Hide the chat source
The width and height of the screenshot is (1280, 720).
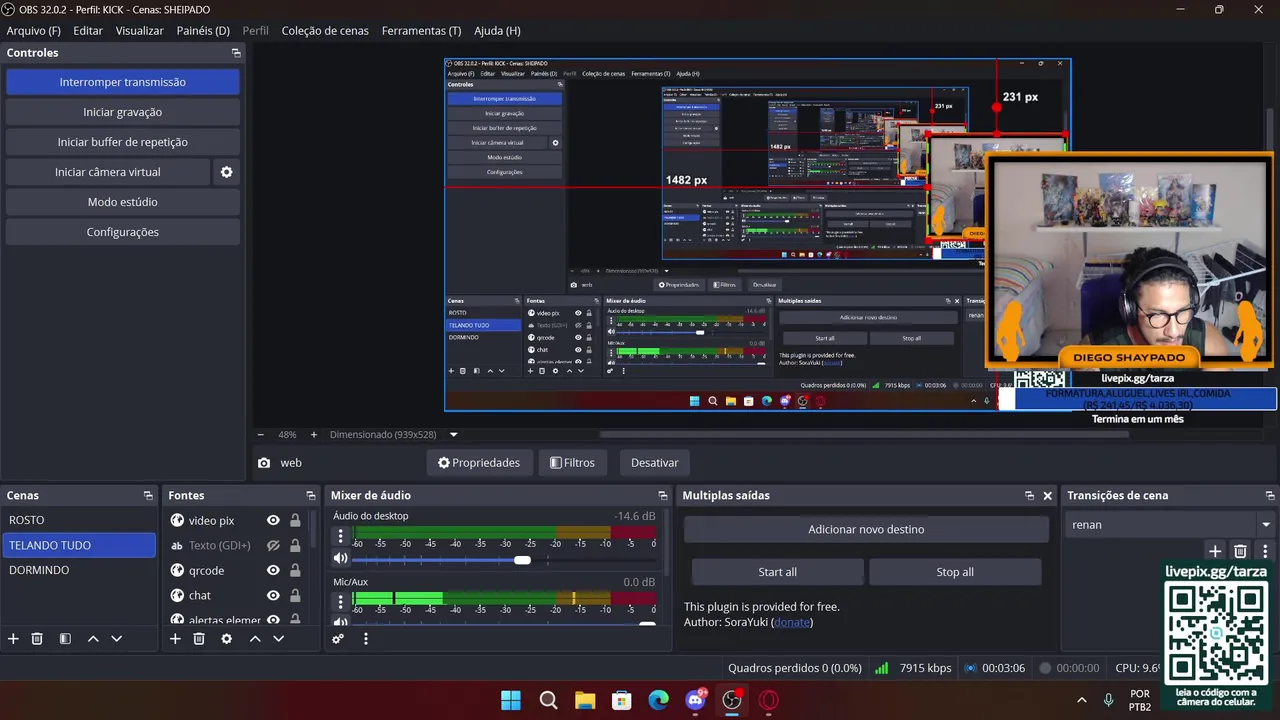click(273, 595)
